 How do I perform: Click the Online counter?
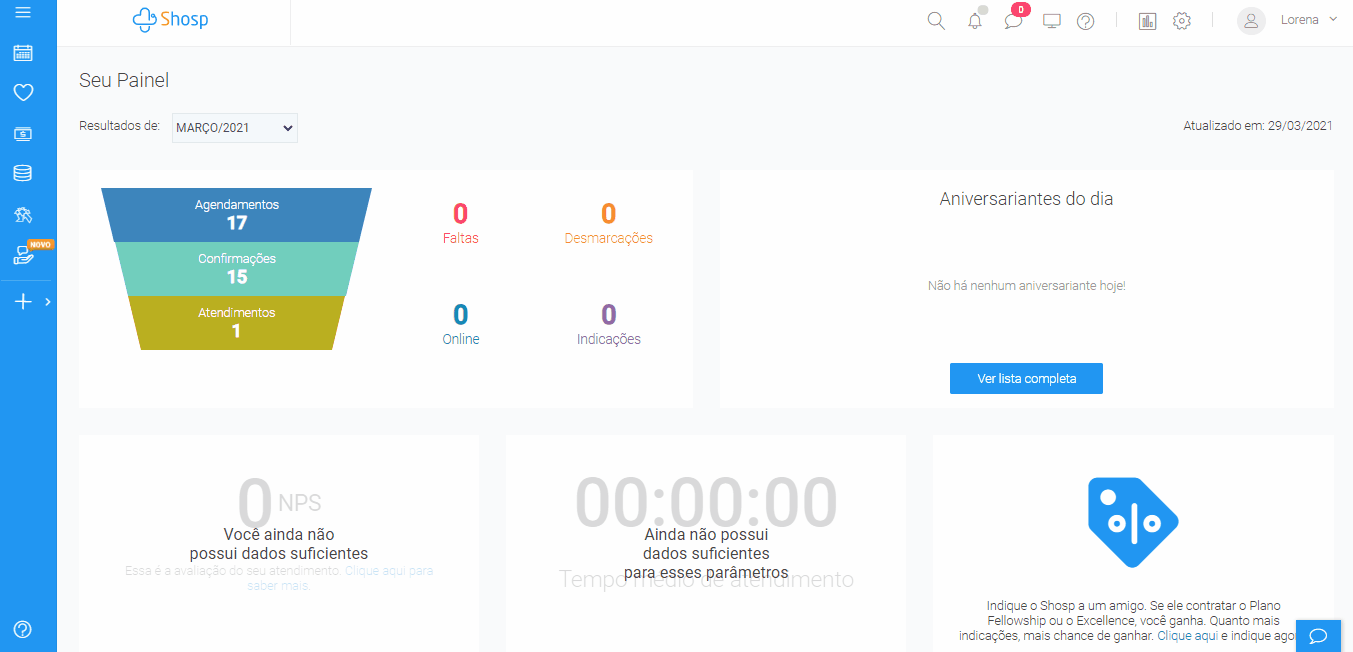coord(460,324)
